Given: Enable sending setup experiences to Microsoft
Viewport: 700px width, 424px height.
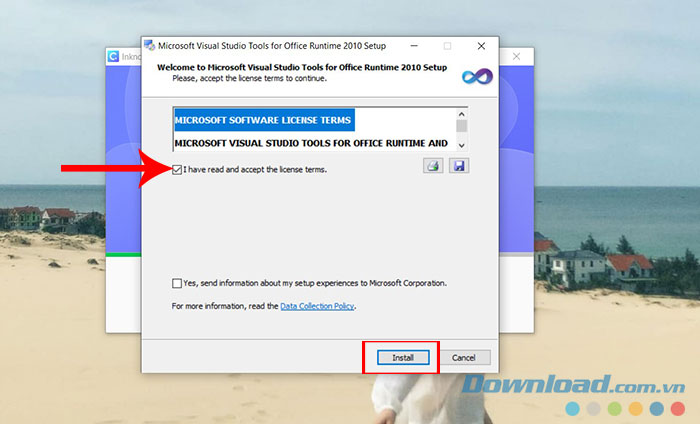Looking at the screenshot, I should tap(177, 283).
